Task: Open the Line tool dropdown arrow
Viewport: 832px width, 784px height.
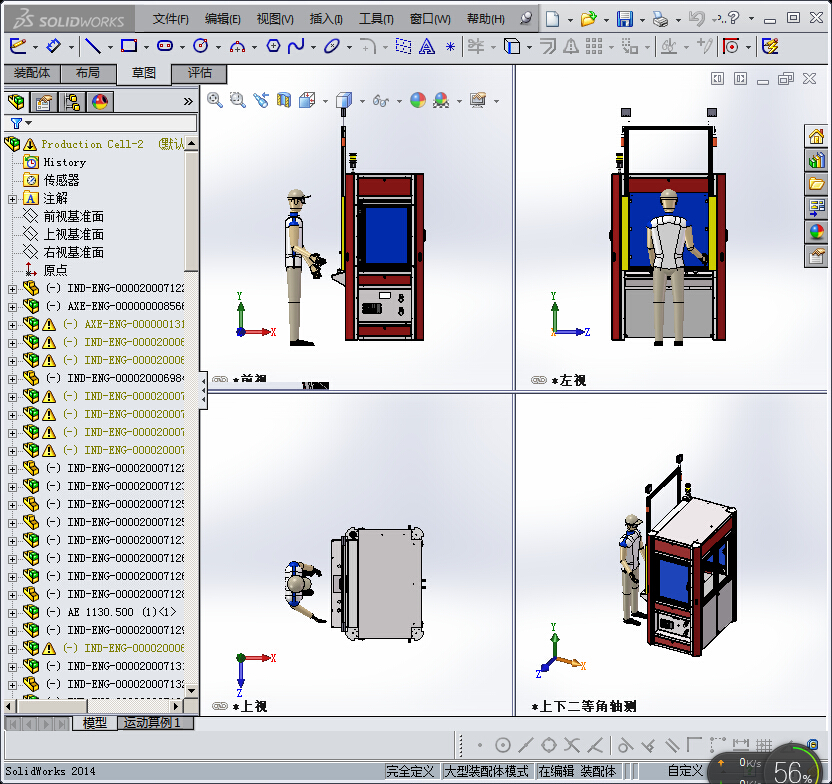Action: pos(110,47)
